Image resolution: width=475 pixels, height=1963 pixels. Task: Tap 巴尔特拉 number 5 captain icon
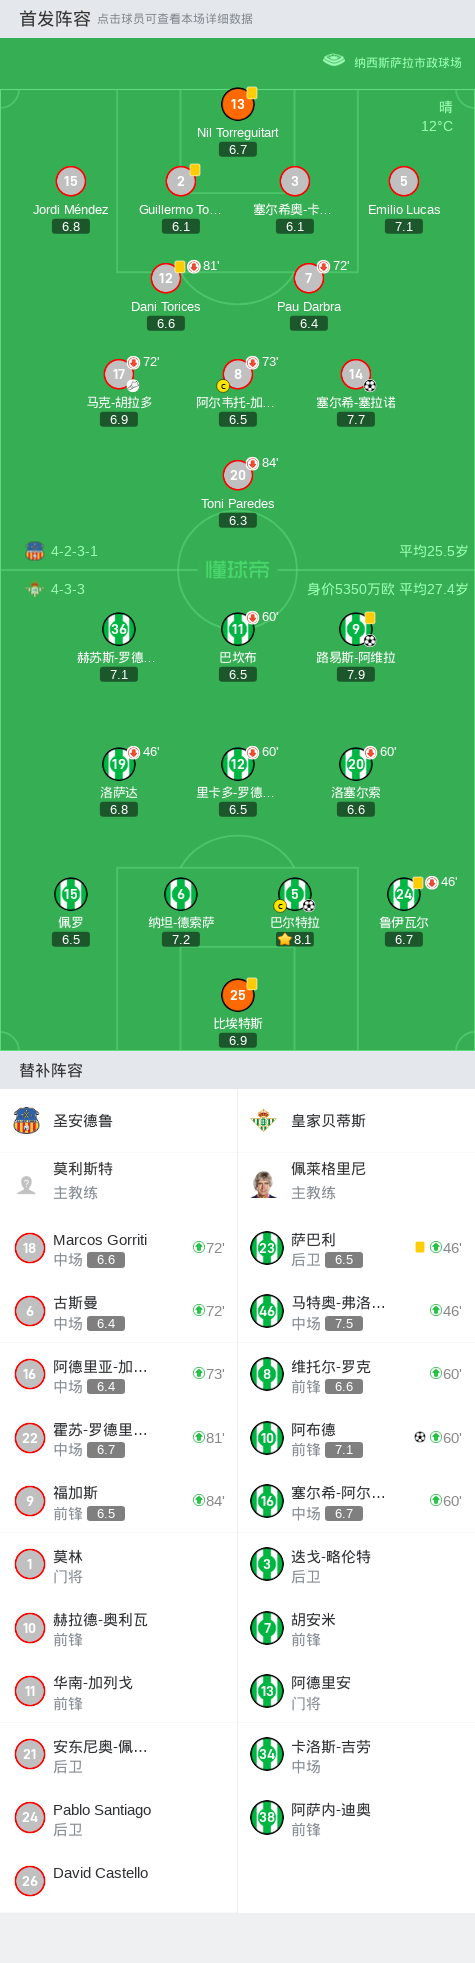(x=294, y=894)
